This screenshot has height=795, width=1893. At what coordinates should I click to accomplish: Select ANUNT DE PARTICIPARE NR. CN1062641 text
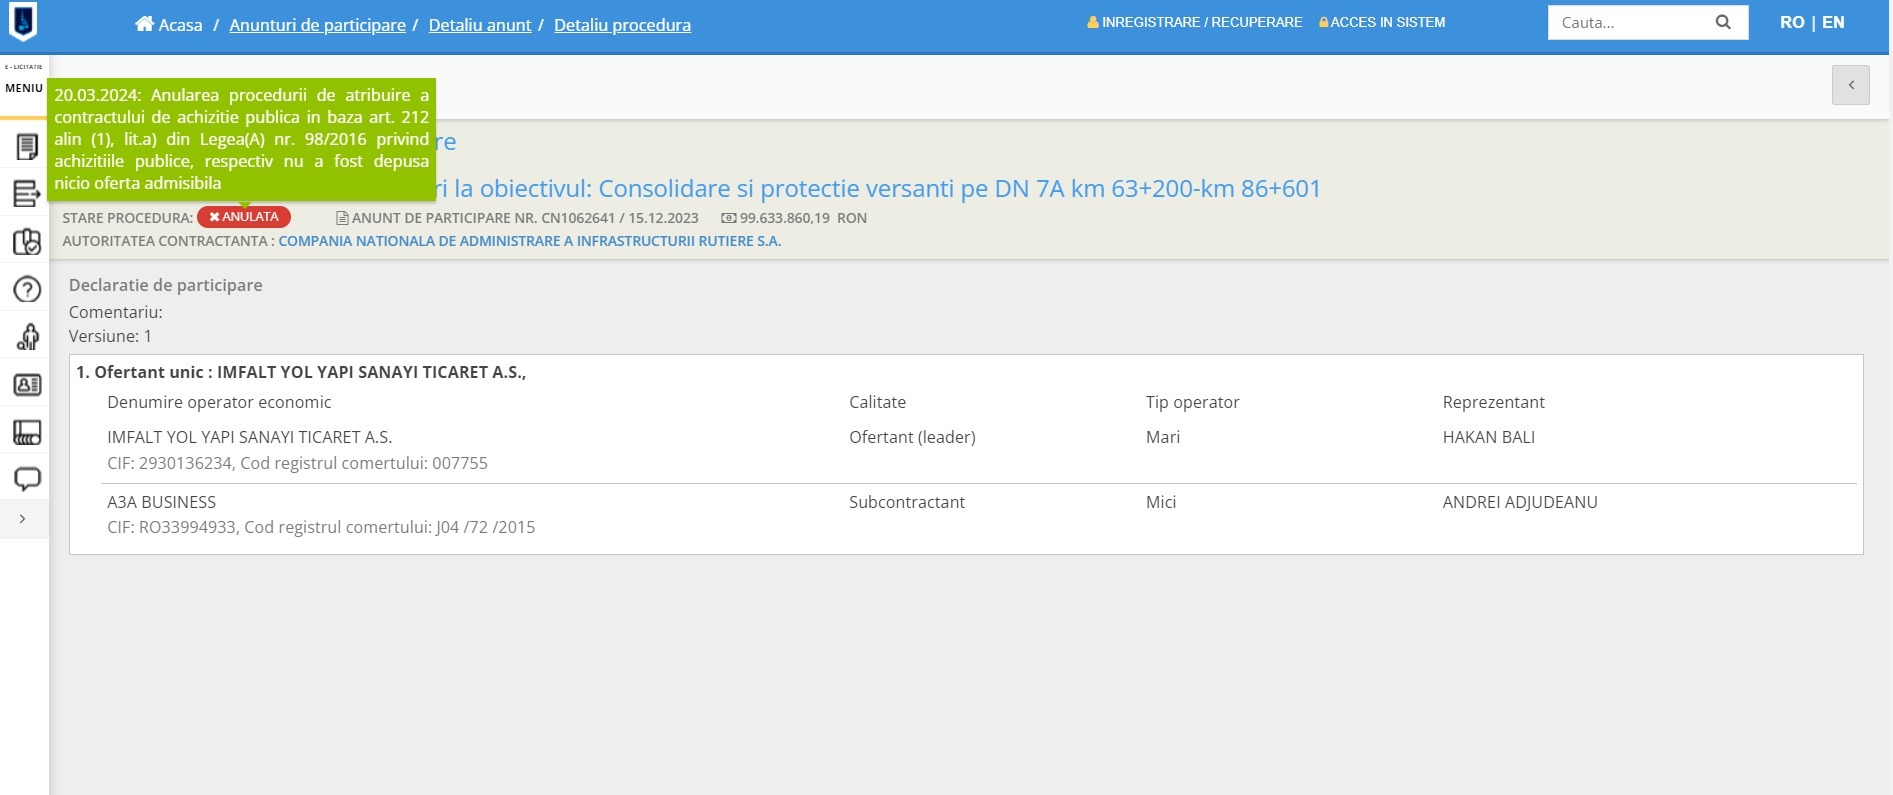(525, 218)
